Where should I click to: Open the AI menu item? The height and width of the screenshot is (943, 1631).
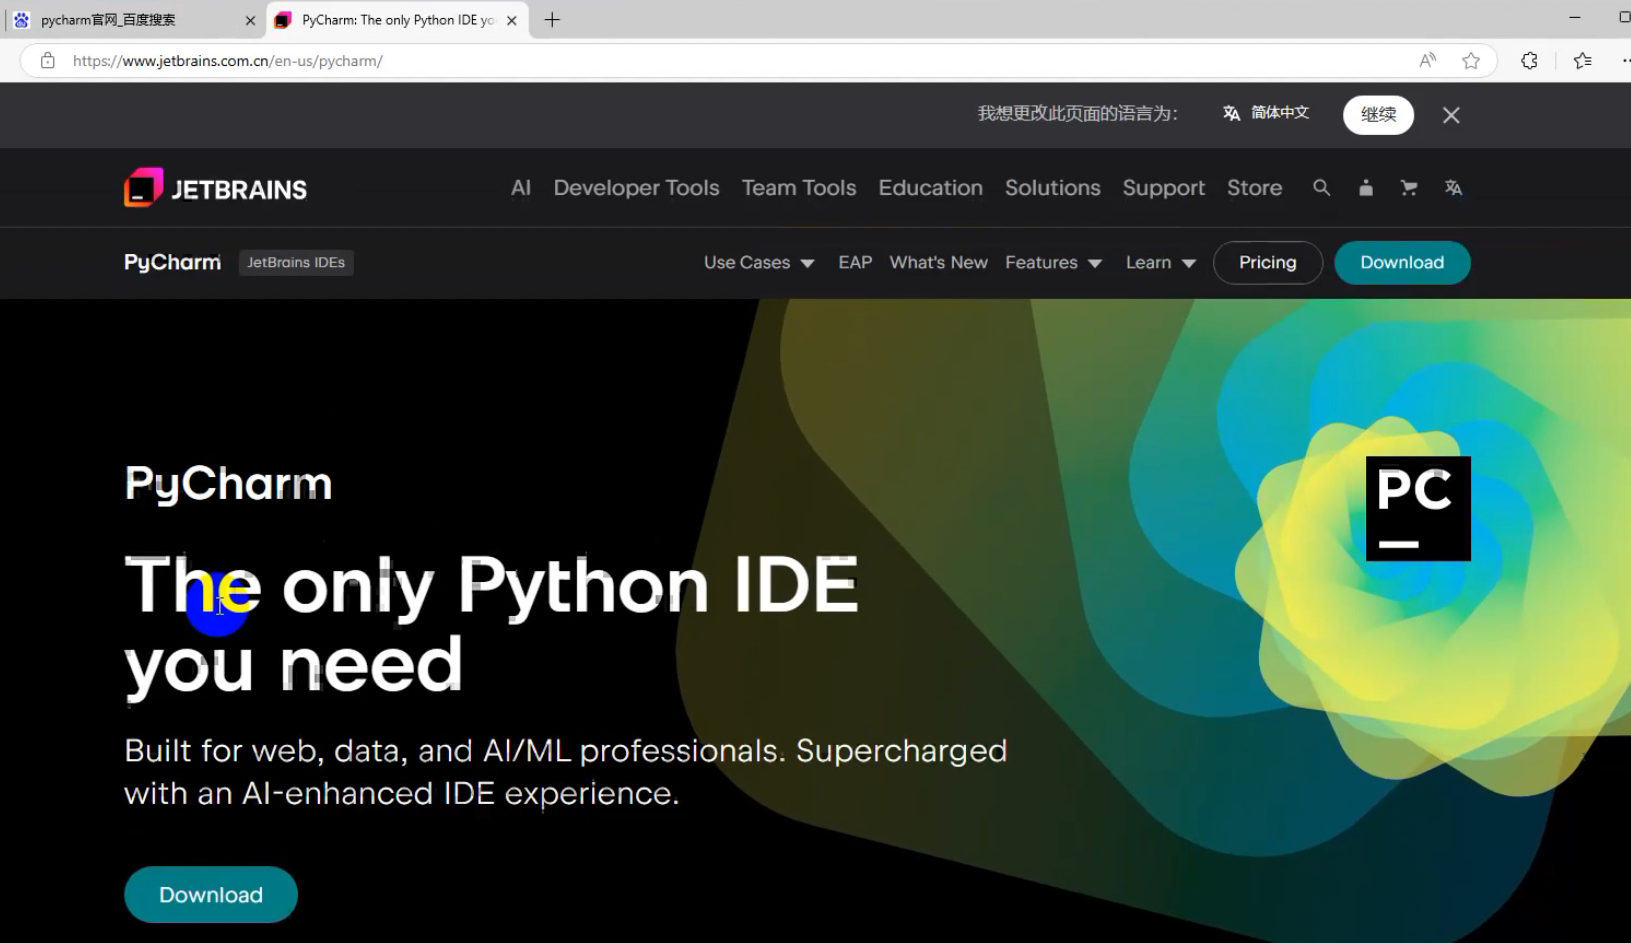pyautogui.click(x=521, y=188)
